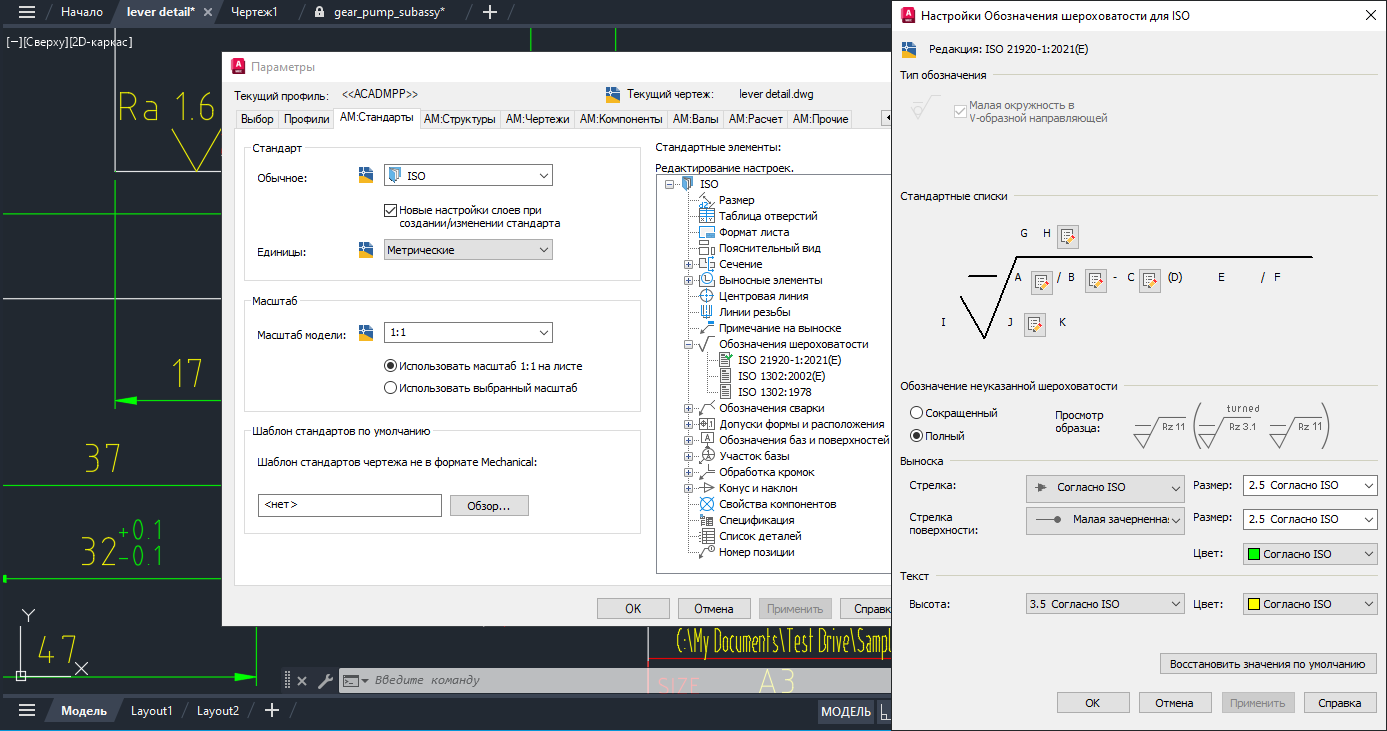The width and height of the screenshot is (1387, 731).
Task: Open list editor button for field J
Action: [1035, 325]
